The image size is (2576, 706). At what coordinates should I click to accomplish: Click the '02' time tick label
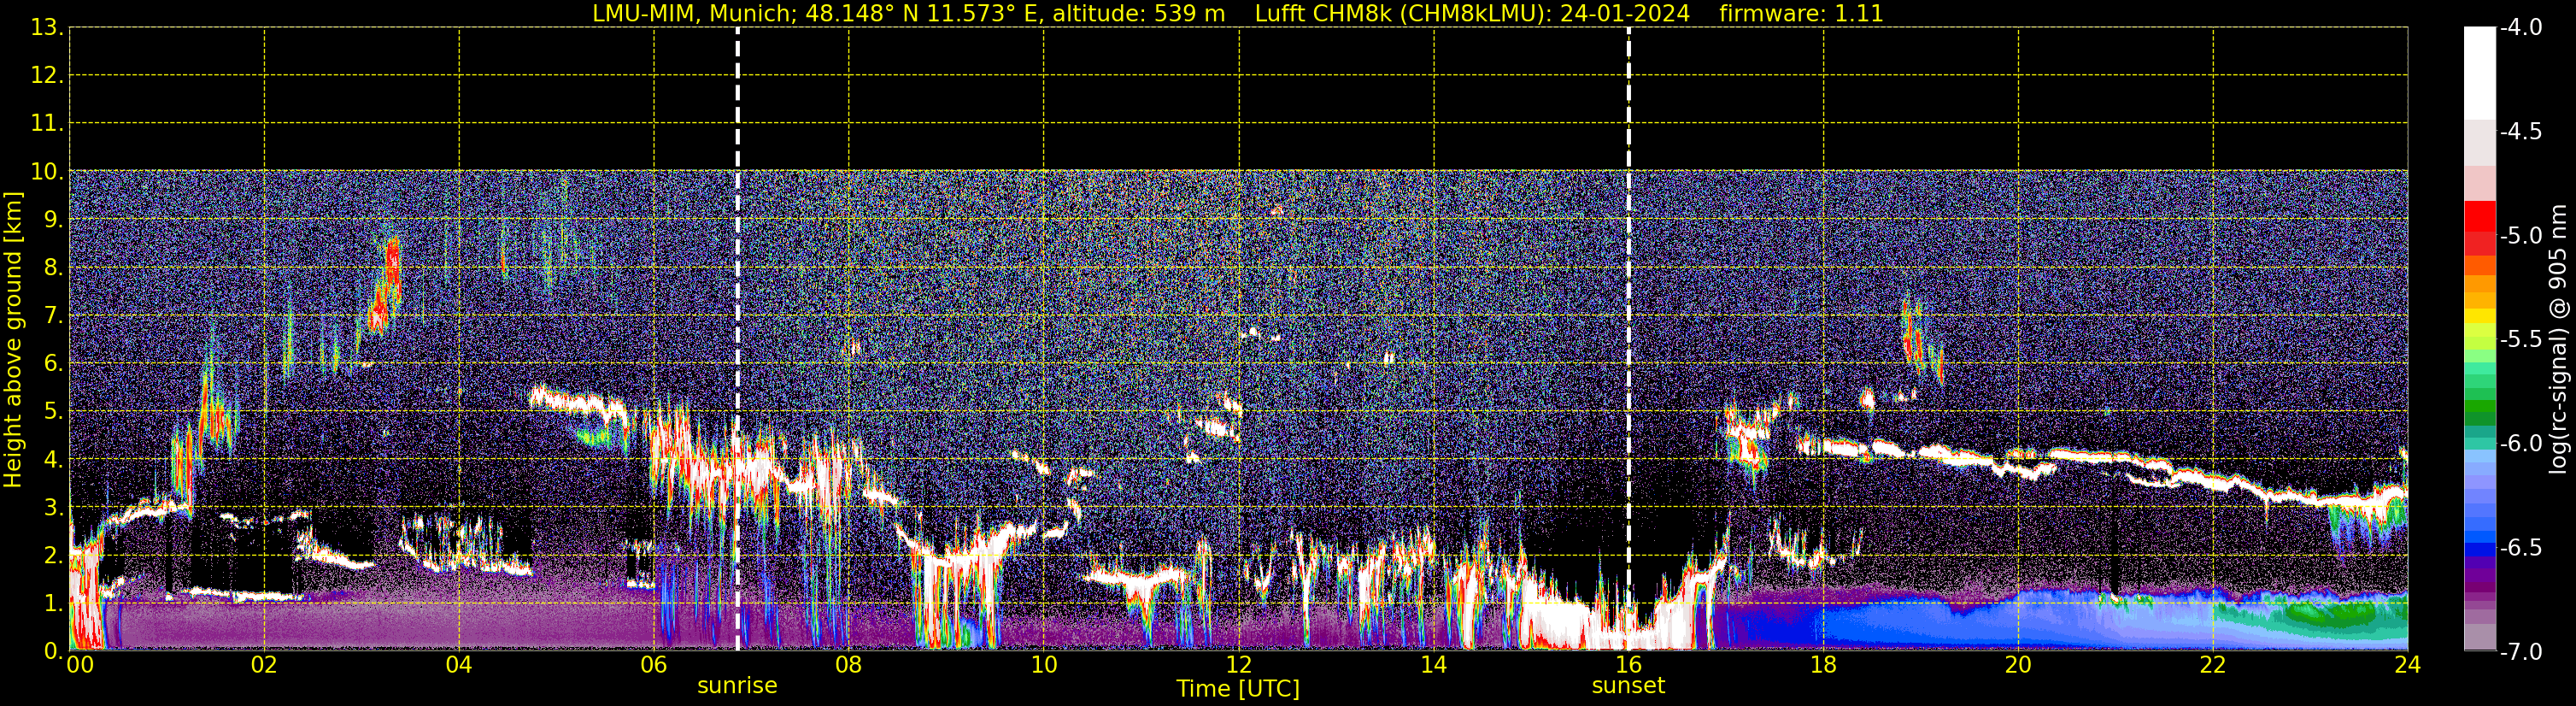[x=264, y=665]
